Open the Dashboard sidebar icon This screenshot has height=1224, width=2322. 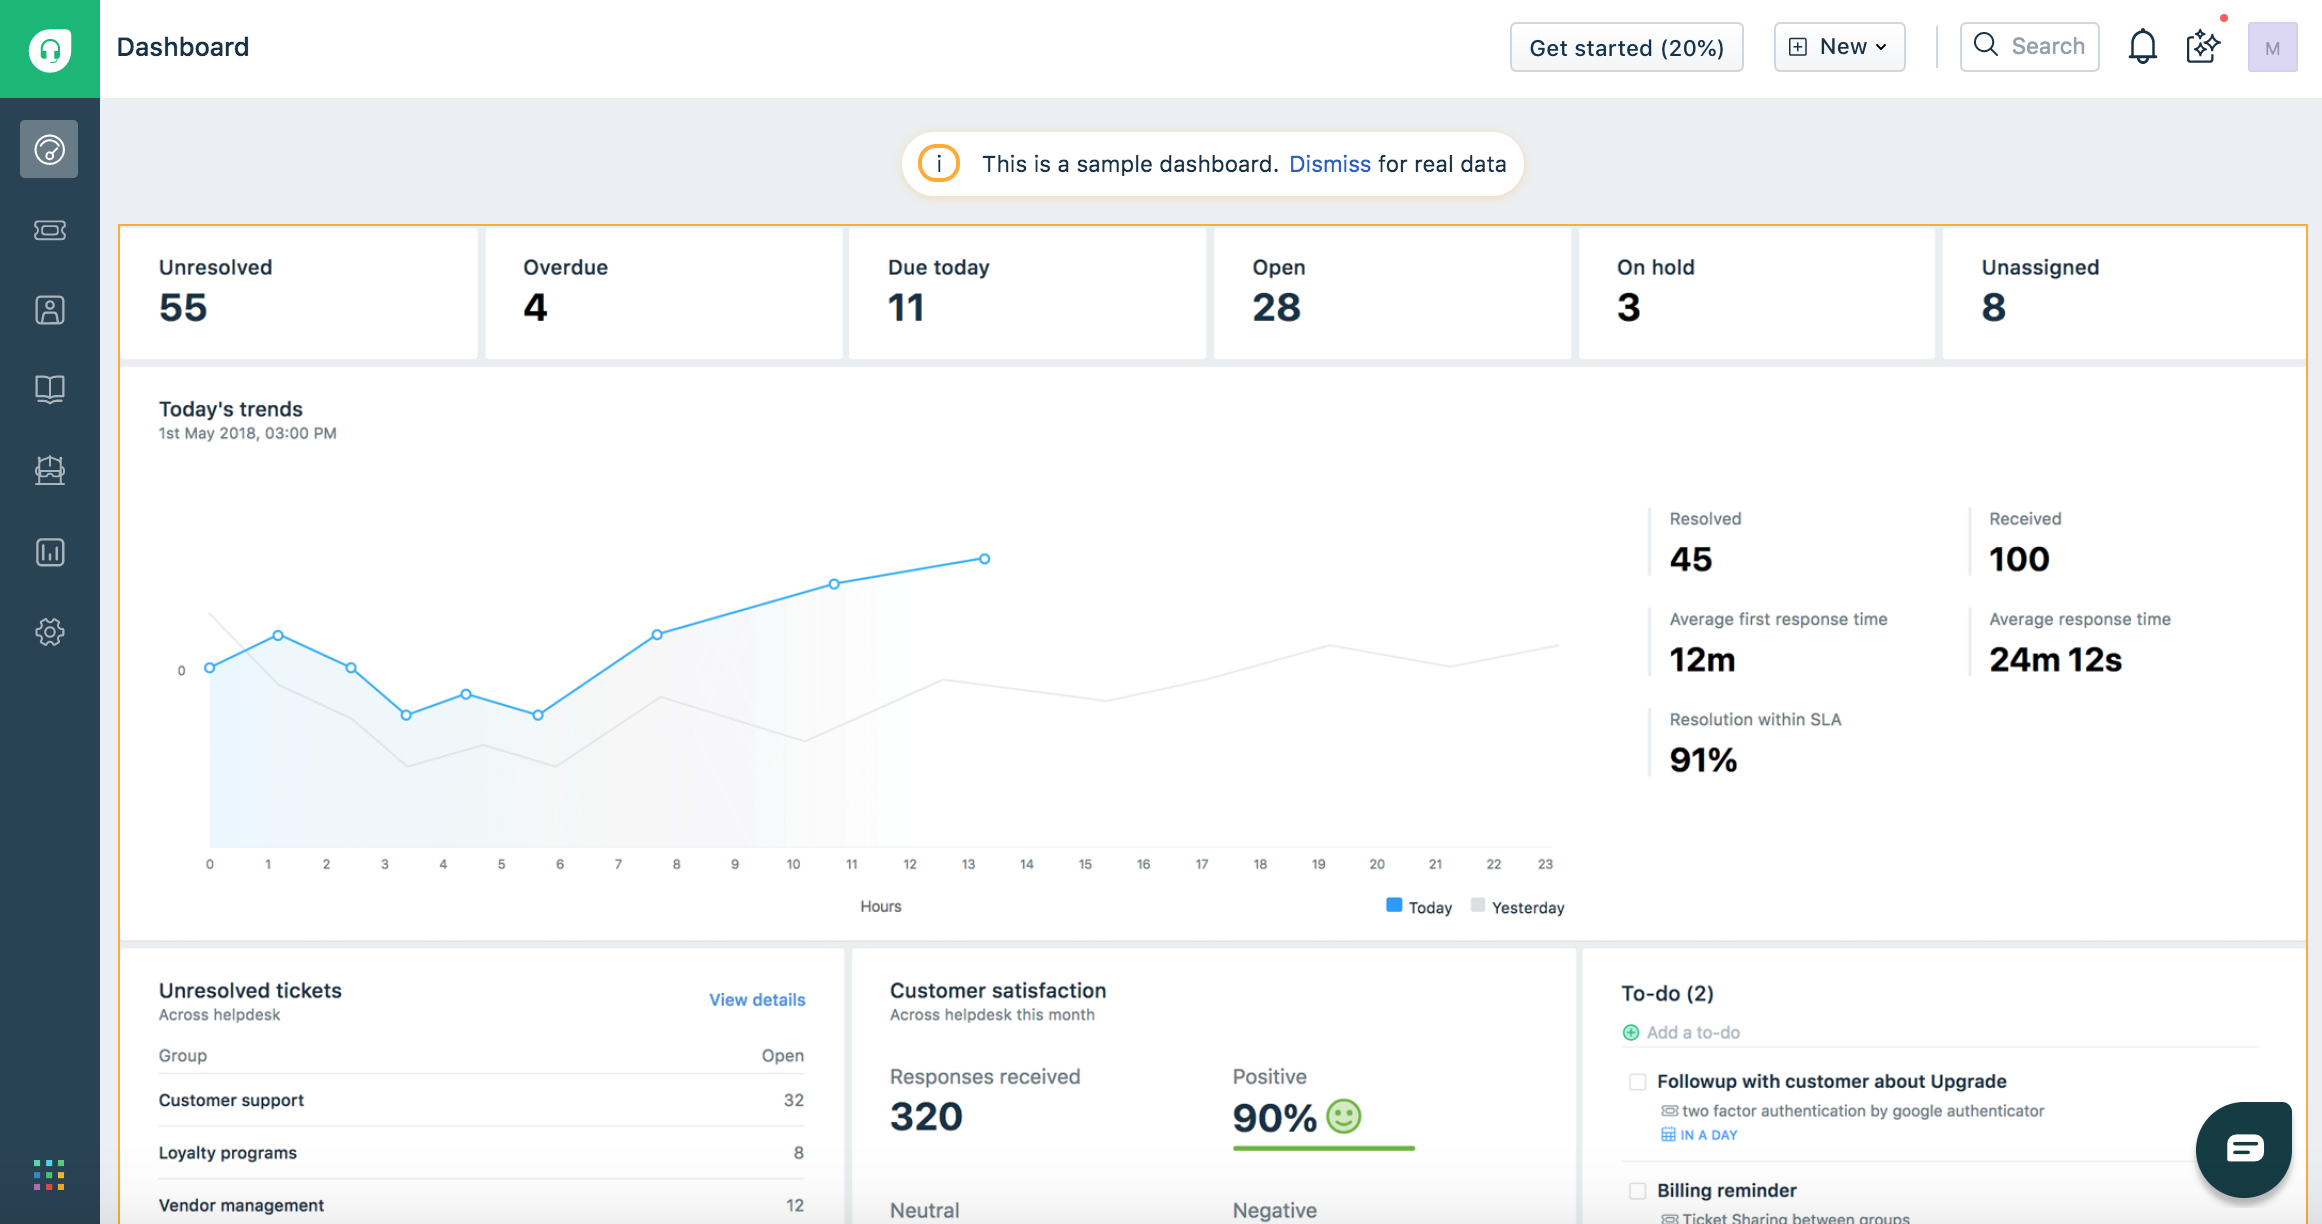coord(49,150)
